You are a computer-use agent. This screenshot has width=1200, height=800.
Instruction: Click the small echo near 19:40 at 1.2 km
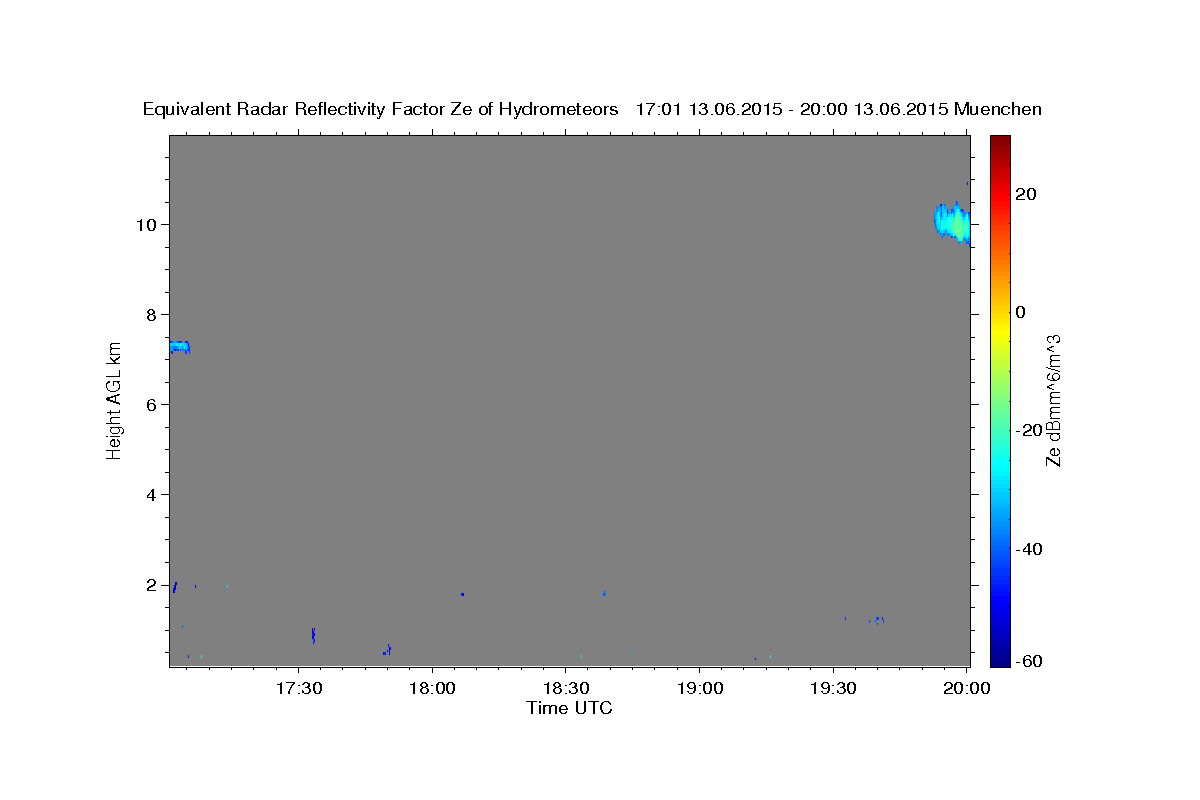click(878, 620)
